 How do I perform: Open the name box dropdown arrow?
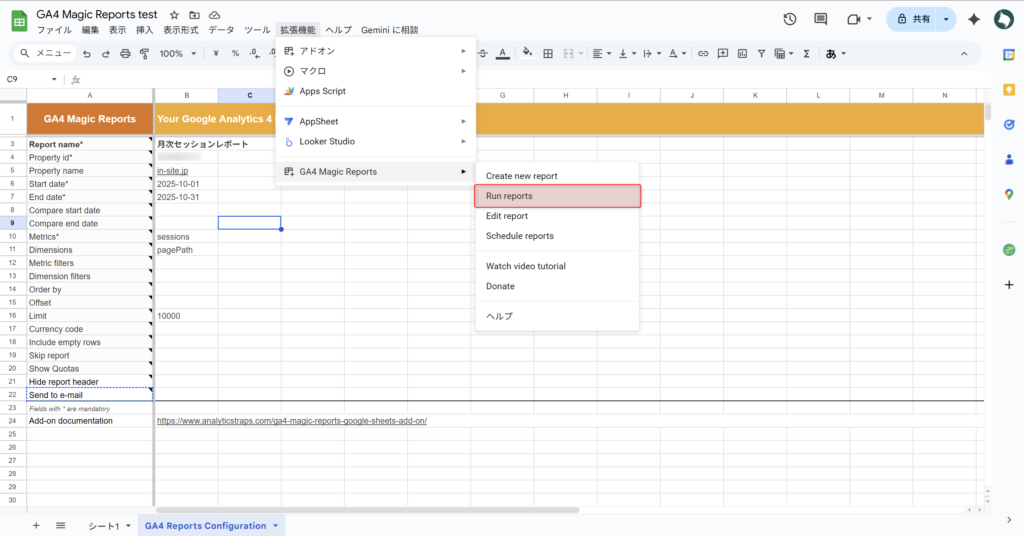coord(54,79)
